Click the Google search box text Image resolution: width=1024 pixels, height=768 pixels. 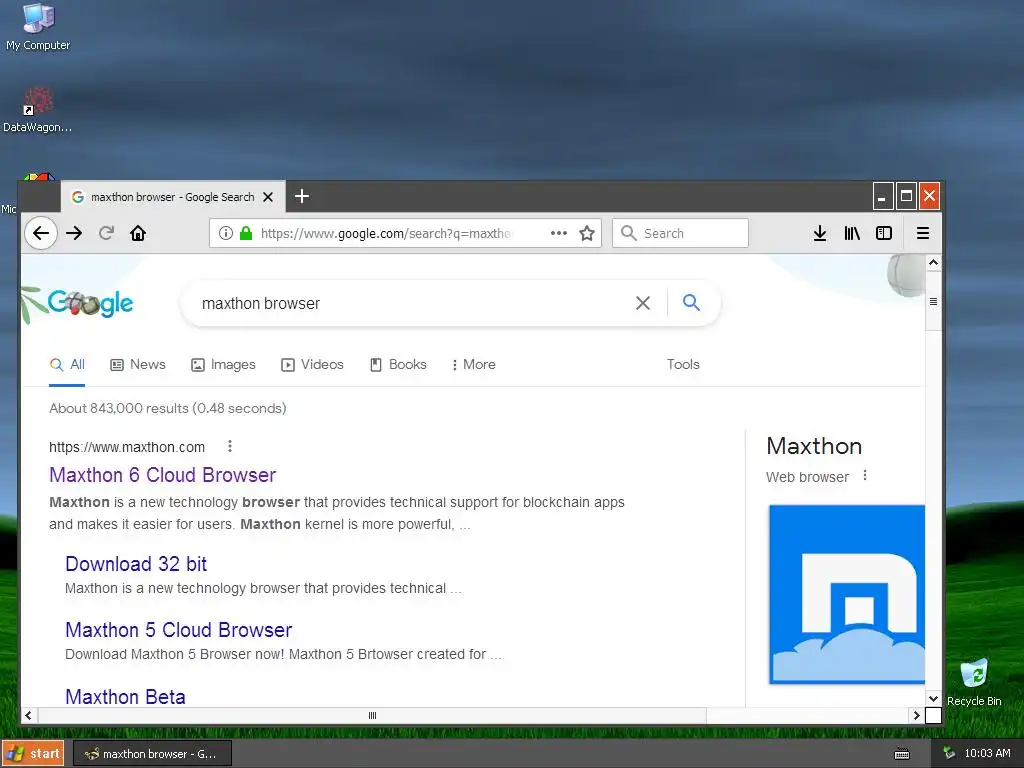pyautogui.click(x=261, y=304)
